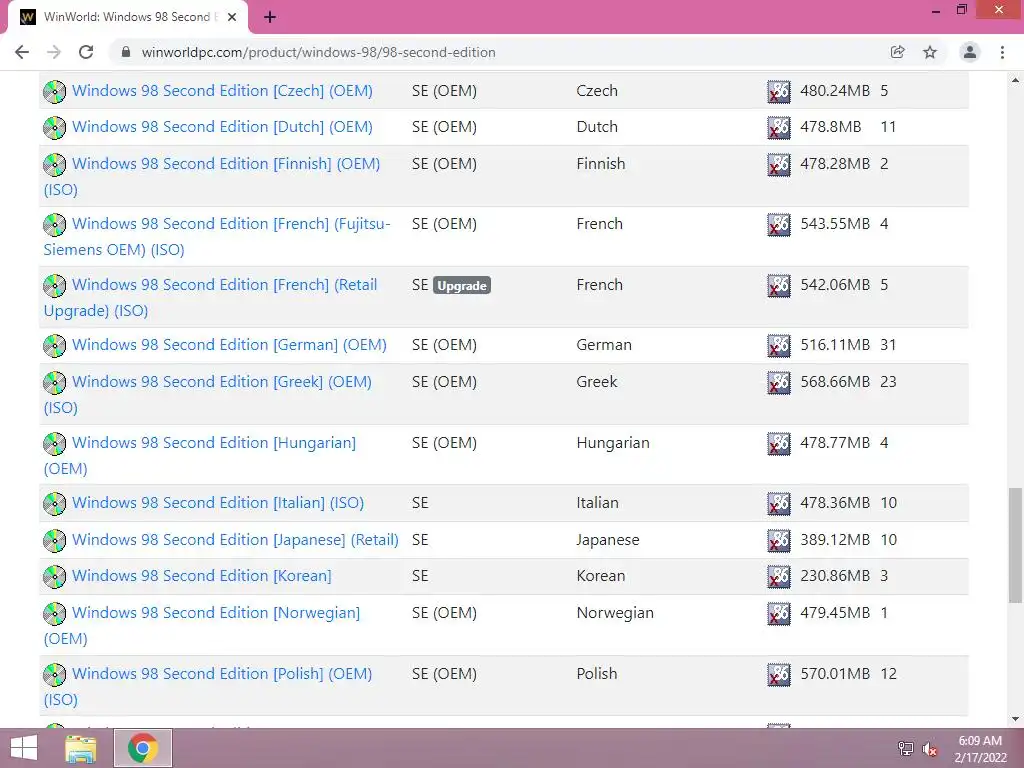Click the browser back arrow

coord(22,52)
